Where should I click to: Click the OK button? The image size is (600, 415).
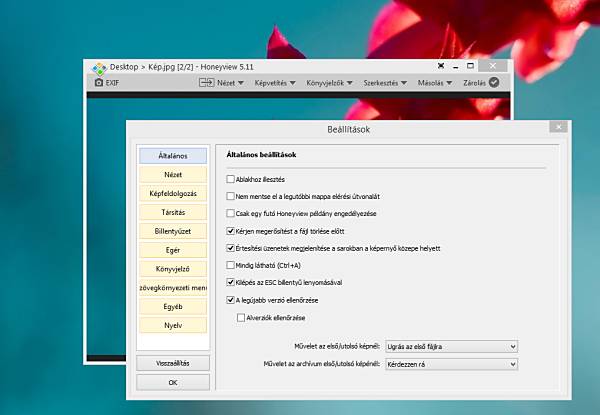point(173,382)
